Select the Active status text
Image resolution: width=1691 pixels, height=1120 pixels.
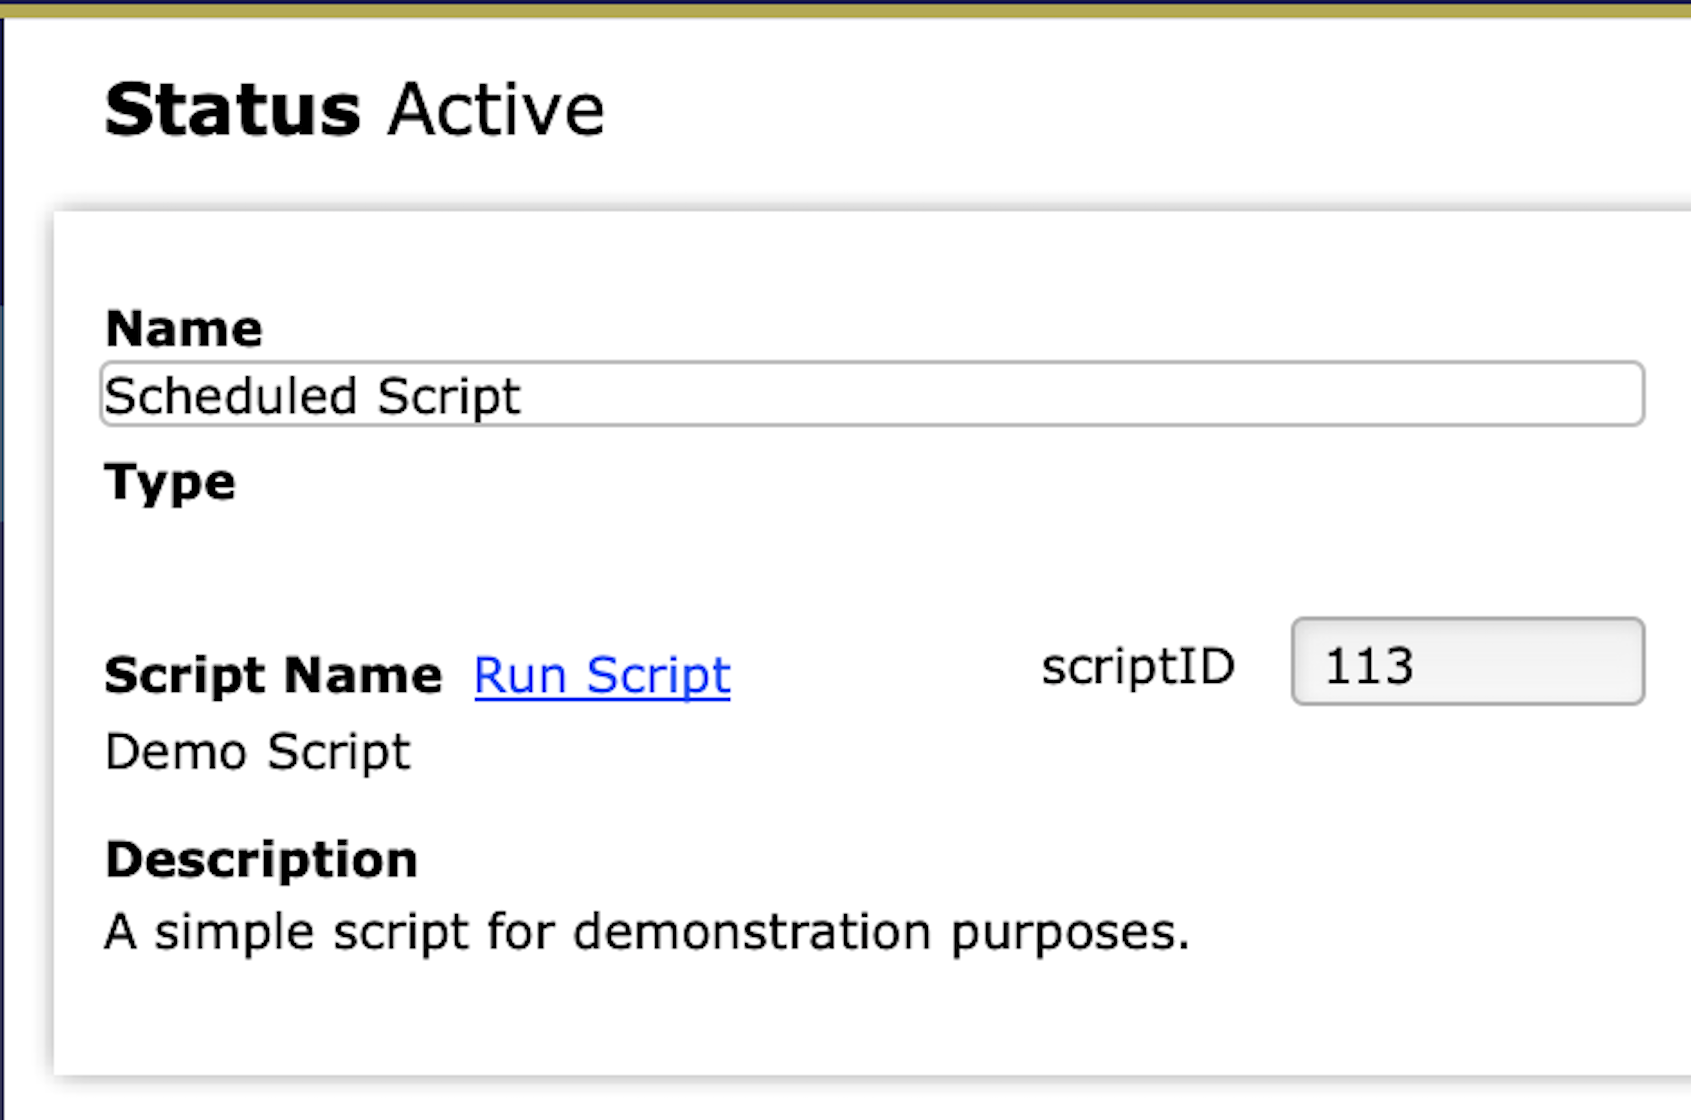point(496,109)
